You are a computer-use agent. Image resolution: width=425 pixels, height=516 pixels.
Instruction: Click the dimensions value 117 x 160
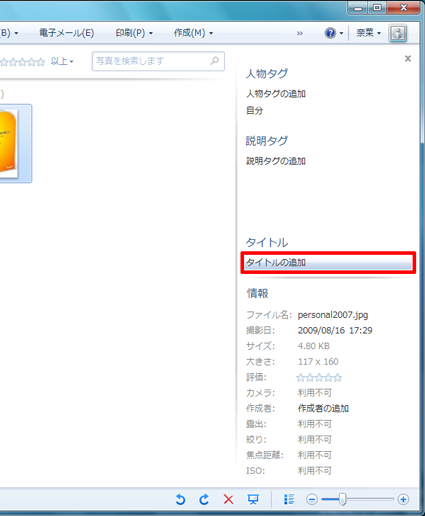point(318,362)
